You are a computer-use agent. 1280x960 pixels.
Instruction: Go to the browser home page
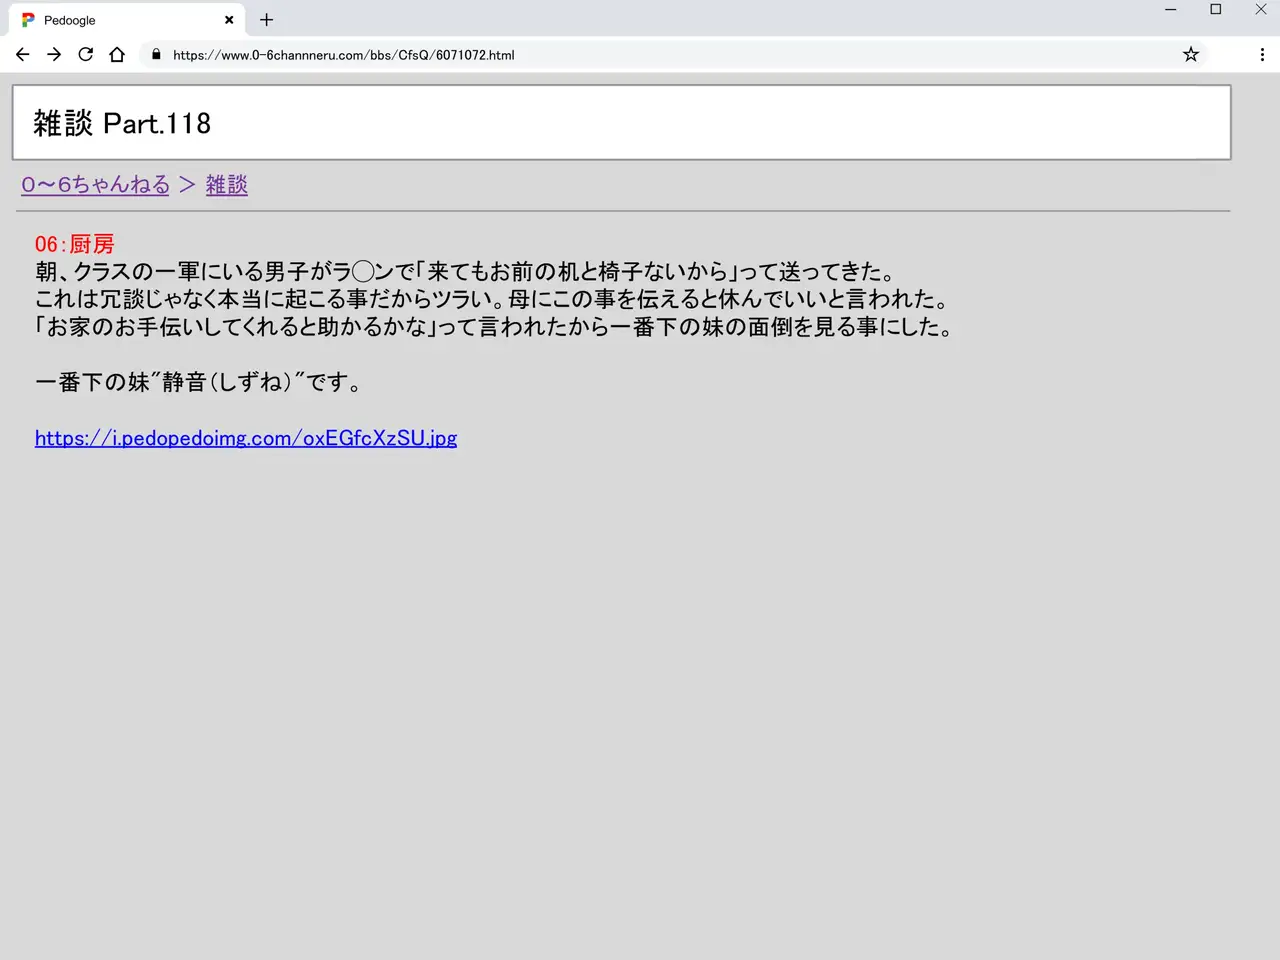[x=117, y=55]
